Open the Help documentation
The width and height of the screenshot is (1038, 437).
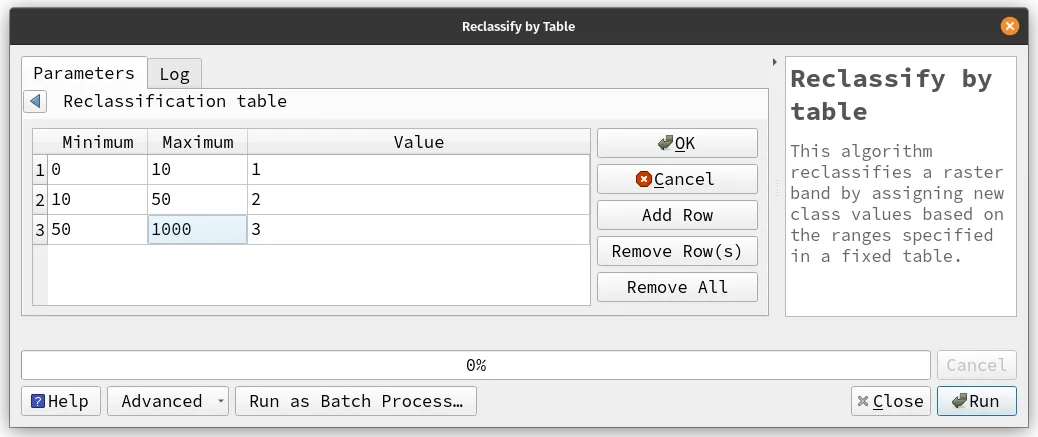60,401
